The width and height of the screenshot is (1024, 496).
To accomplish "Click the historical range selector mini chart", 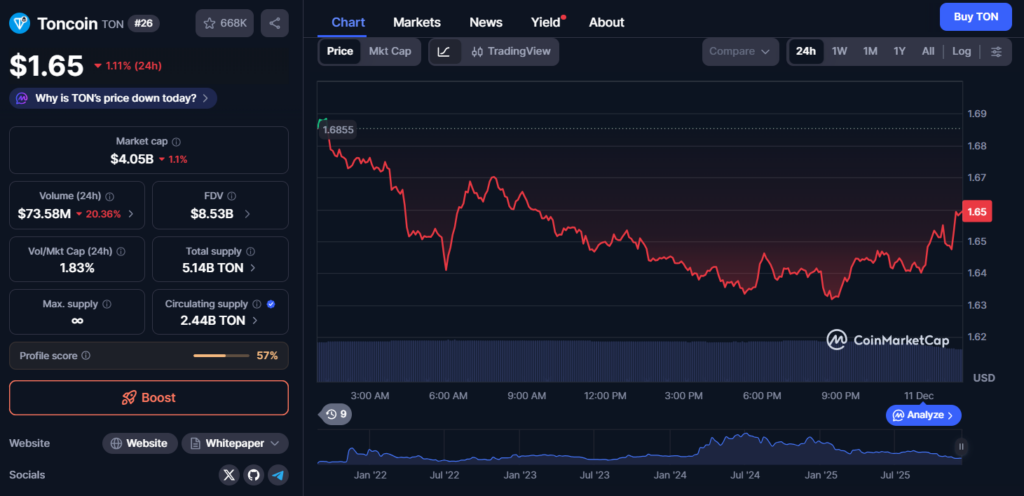I will (x=639, y=448).
